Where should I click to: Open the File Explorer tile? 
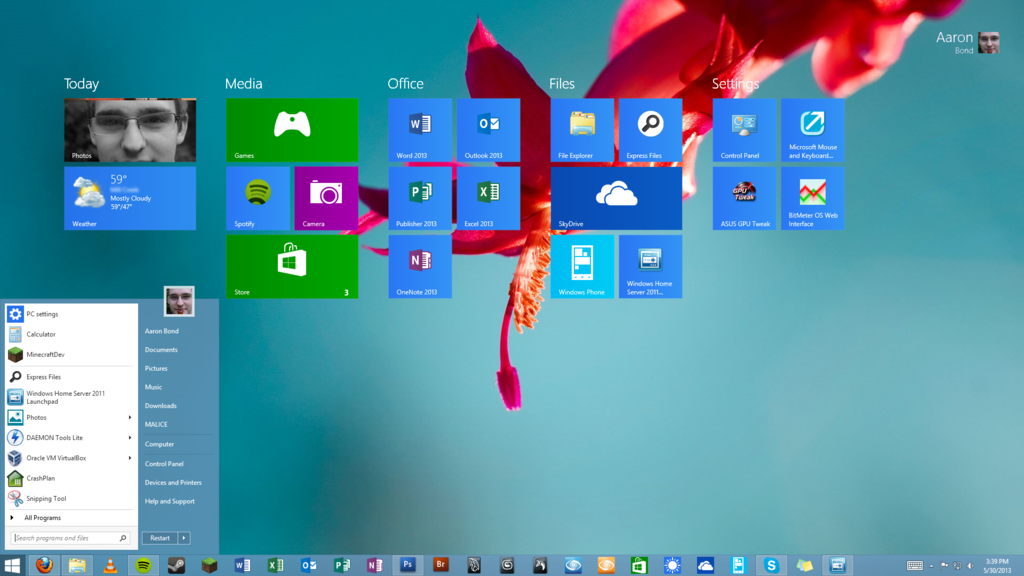coord(582,130)
